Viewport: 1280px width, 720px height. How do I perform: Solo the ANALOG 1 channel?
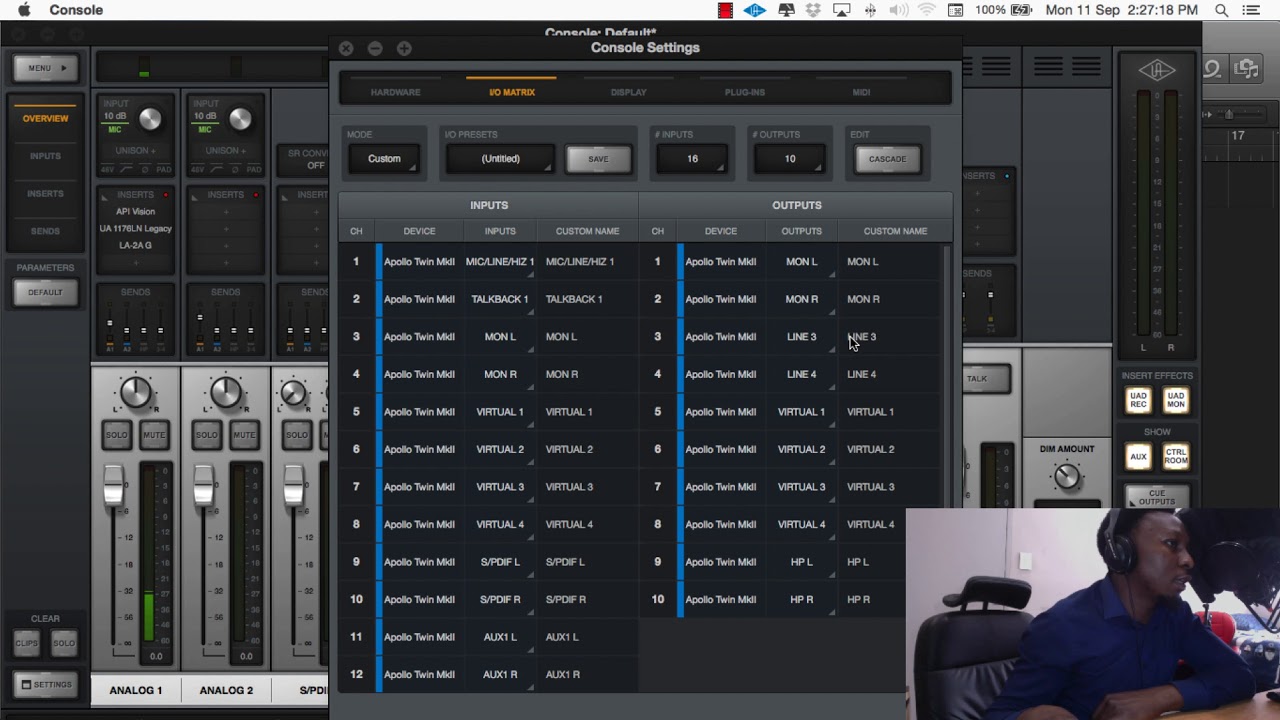[117, 435]
